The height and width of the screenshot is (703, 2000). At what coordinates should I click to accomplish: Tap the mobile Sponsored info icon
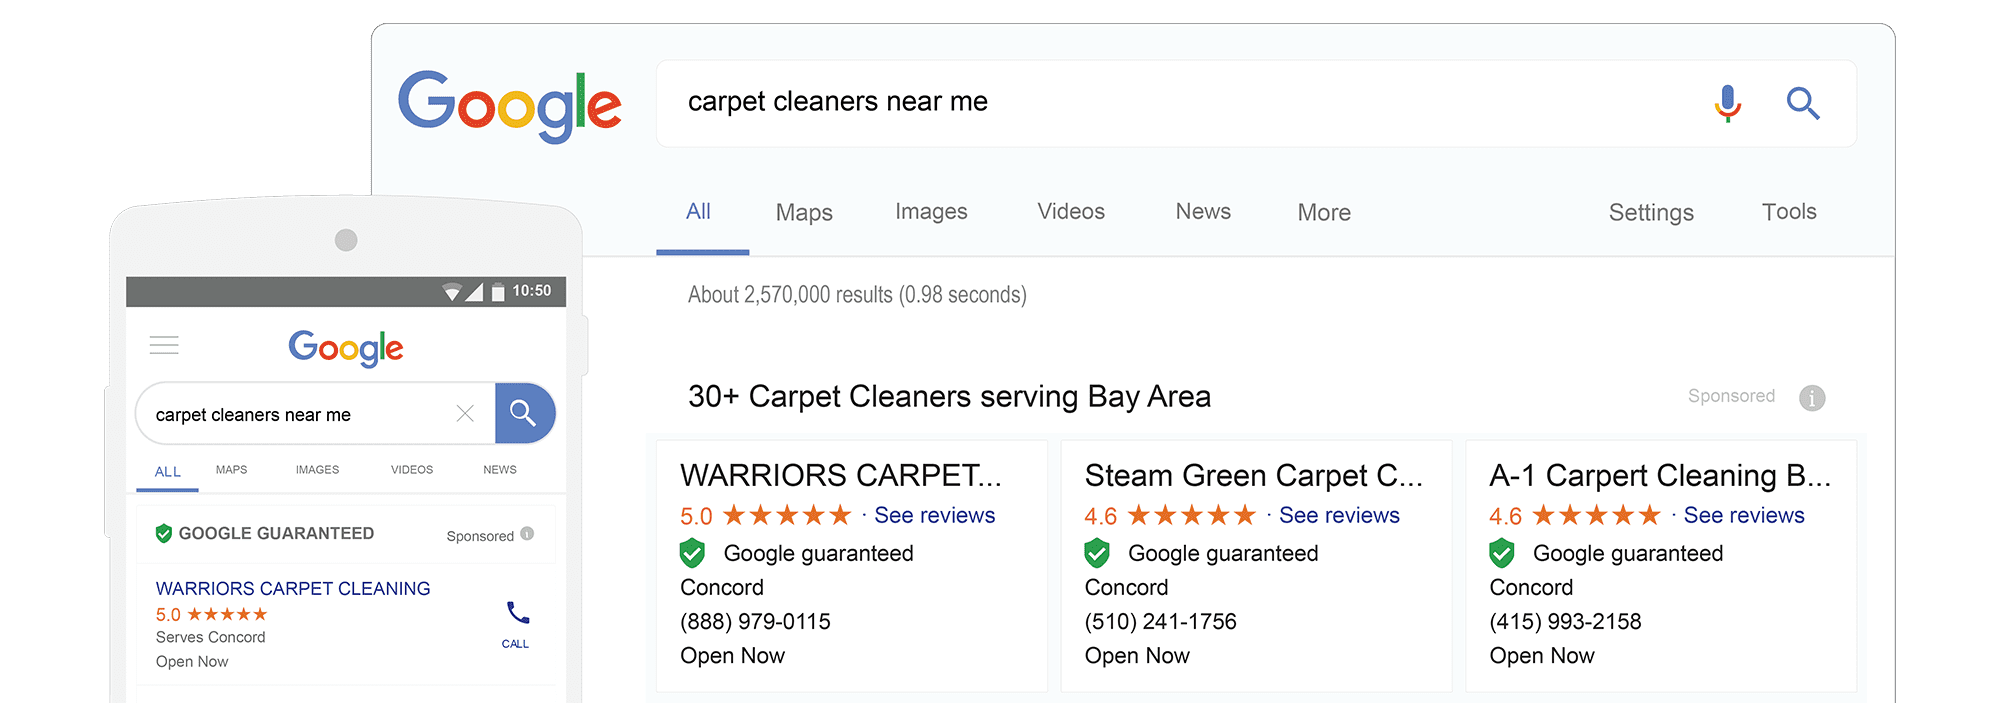click(x=527, y=534)
